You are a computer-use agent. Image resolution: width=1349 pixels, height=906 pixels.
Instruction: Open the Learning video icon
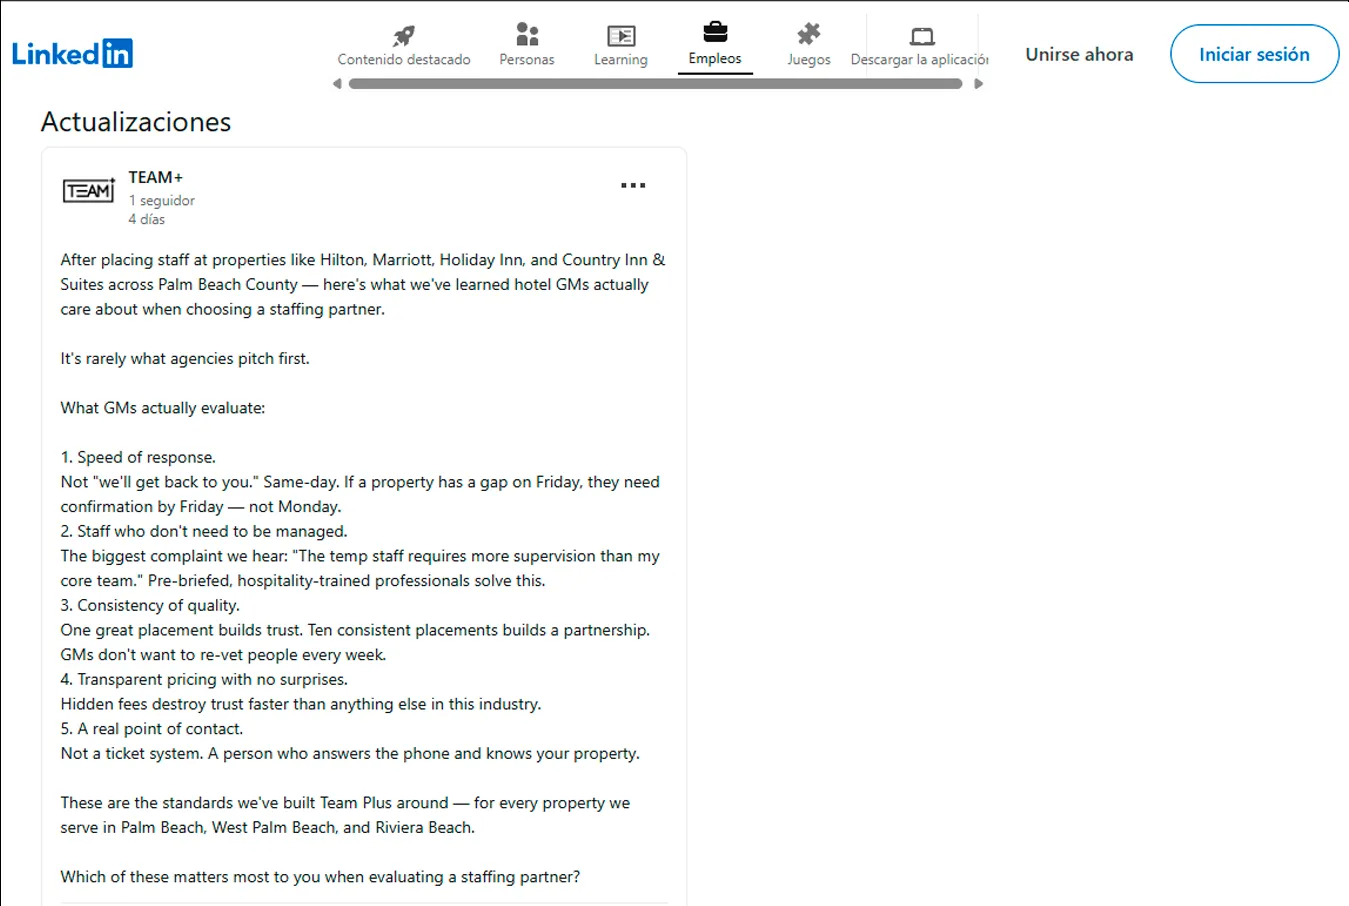(621, 36)
